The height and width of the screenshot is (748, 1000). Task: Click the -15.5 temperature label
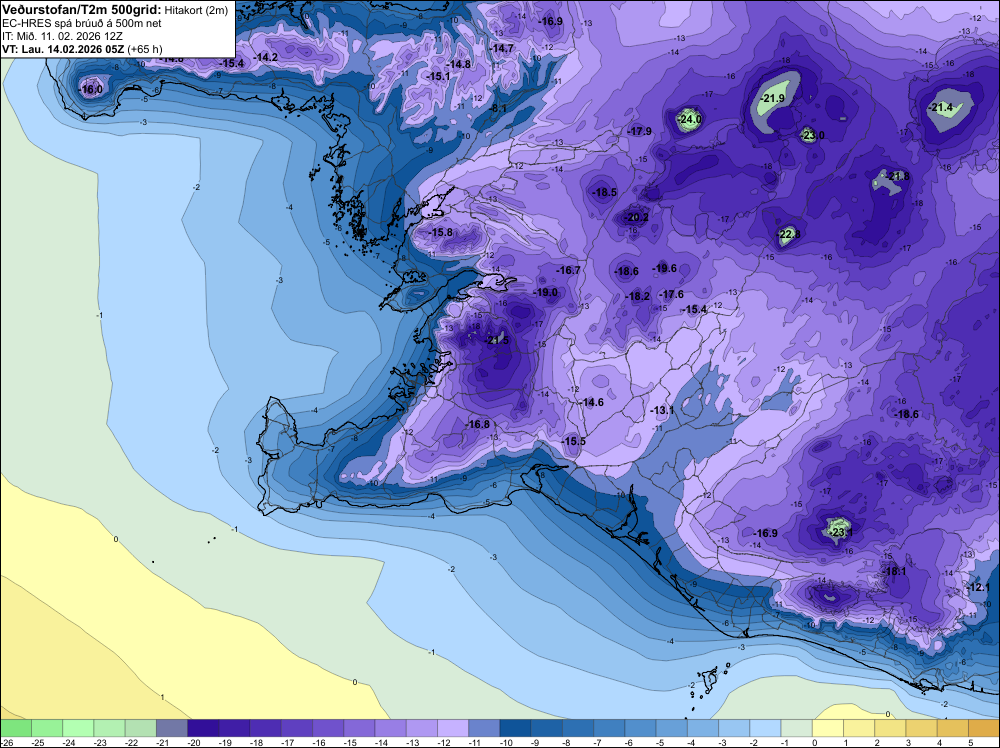point(574,441)
